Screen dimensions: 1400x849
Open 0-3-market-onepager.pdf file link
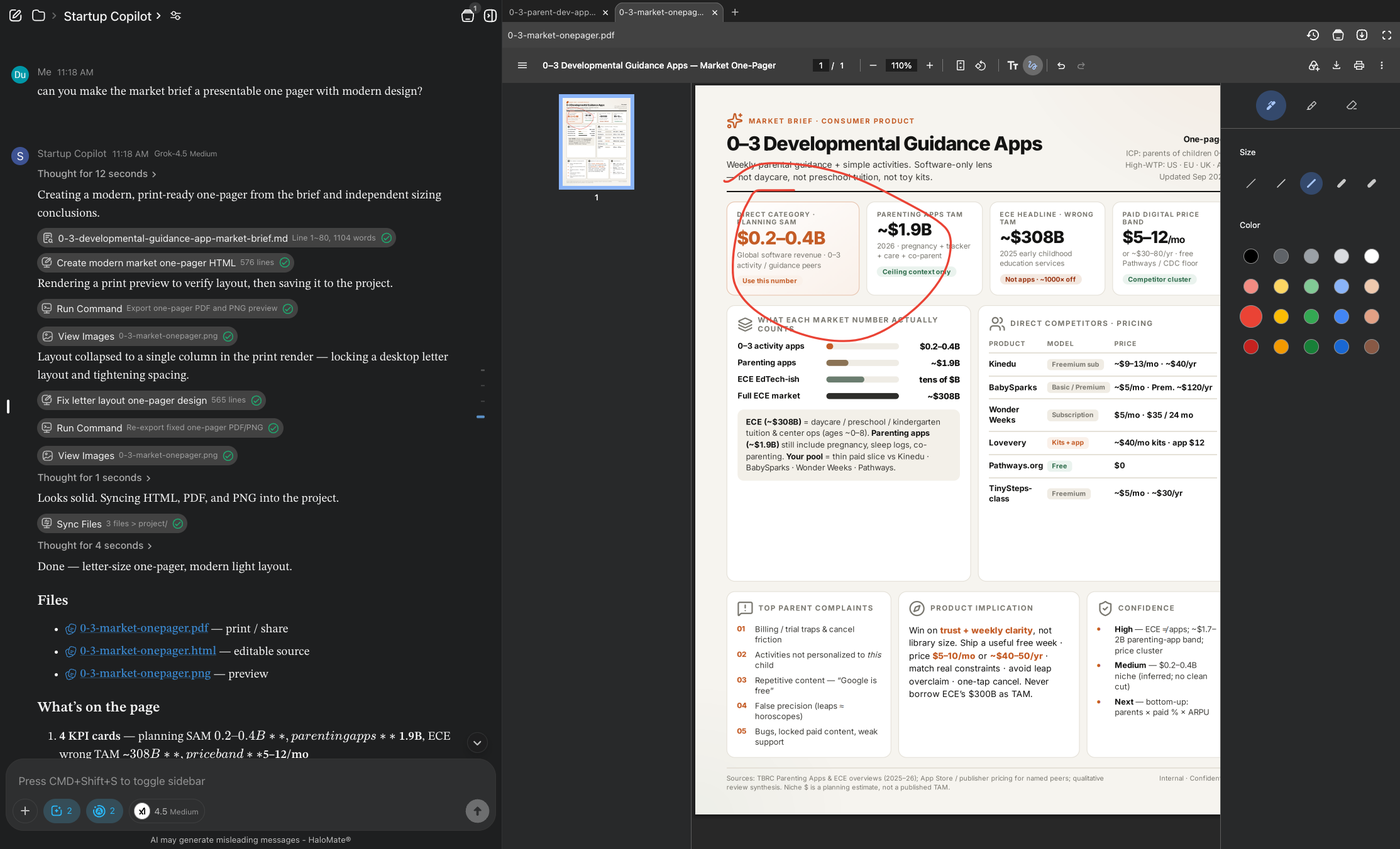pos(144,628)
